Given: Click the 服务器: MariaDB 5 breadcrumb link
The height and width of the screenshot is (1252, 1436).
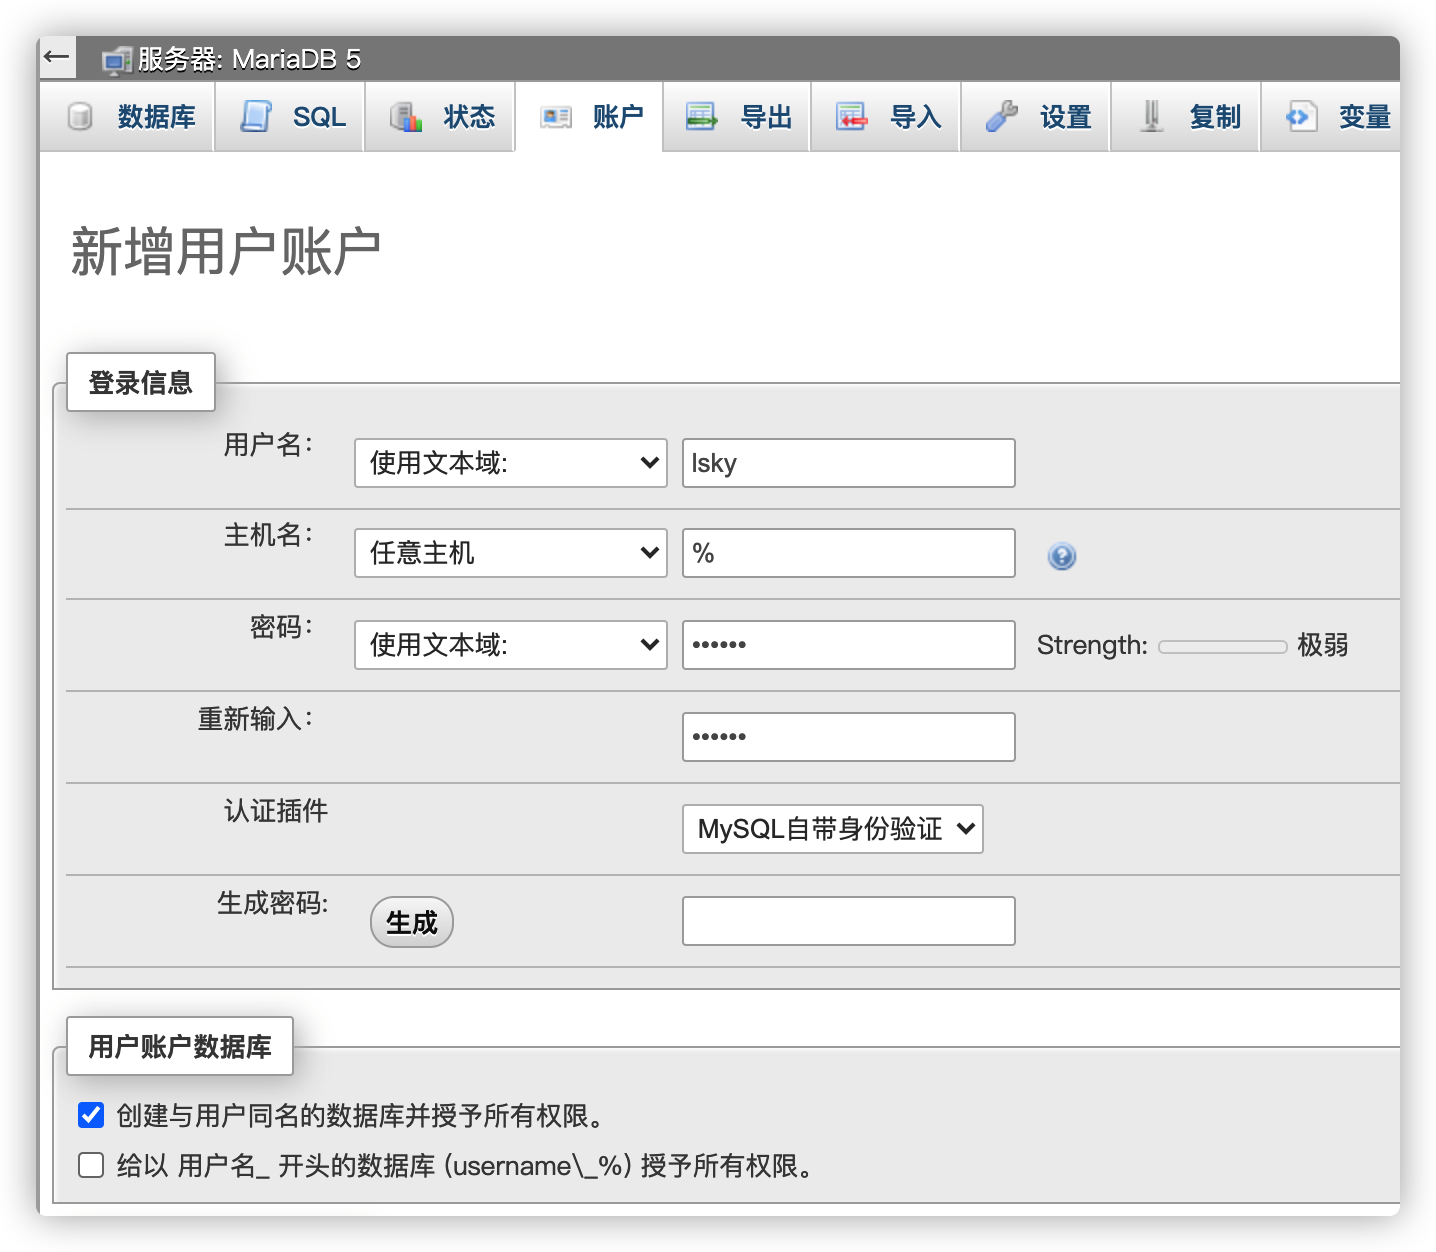Looking at the screenshot, I should click(x=249, y=59).
